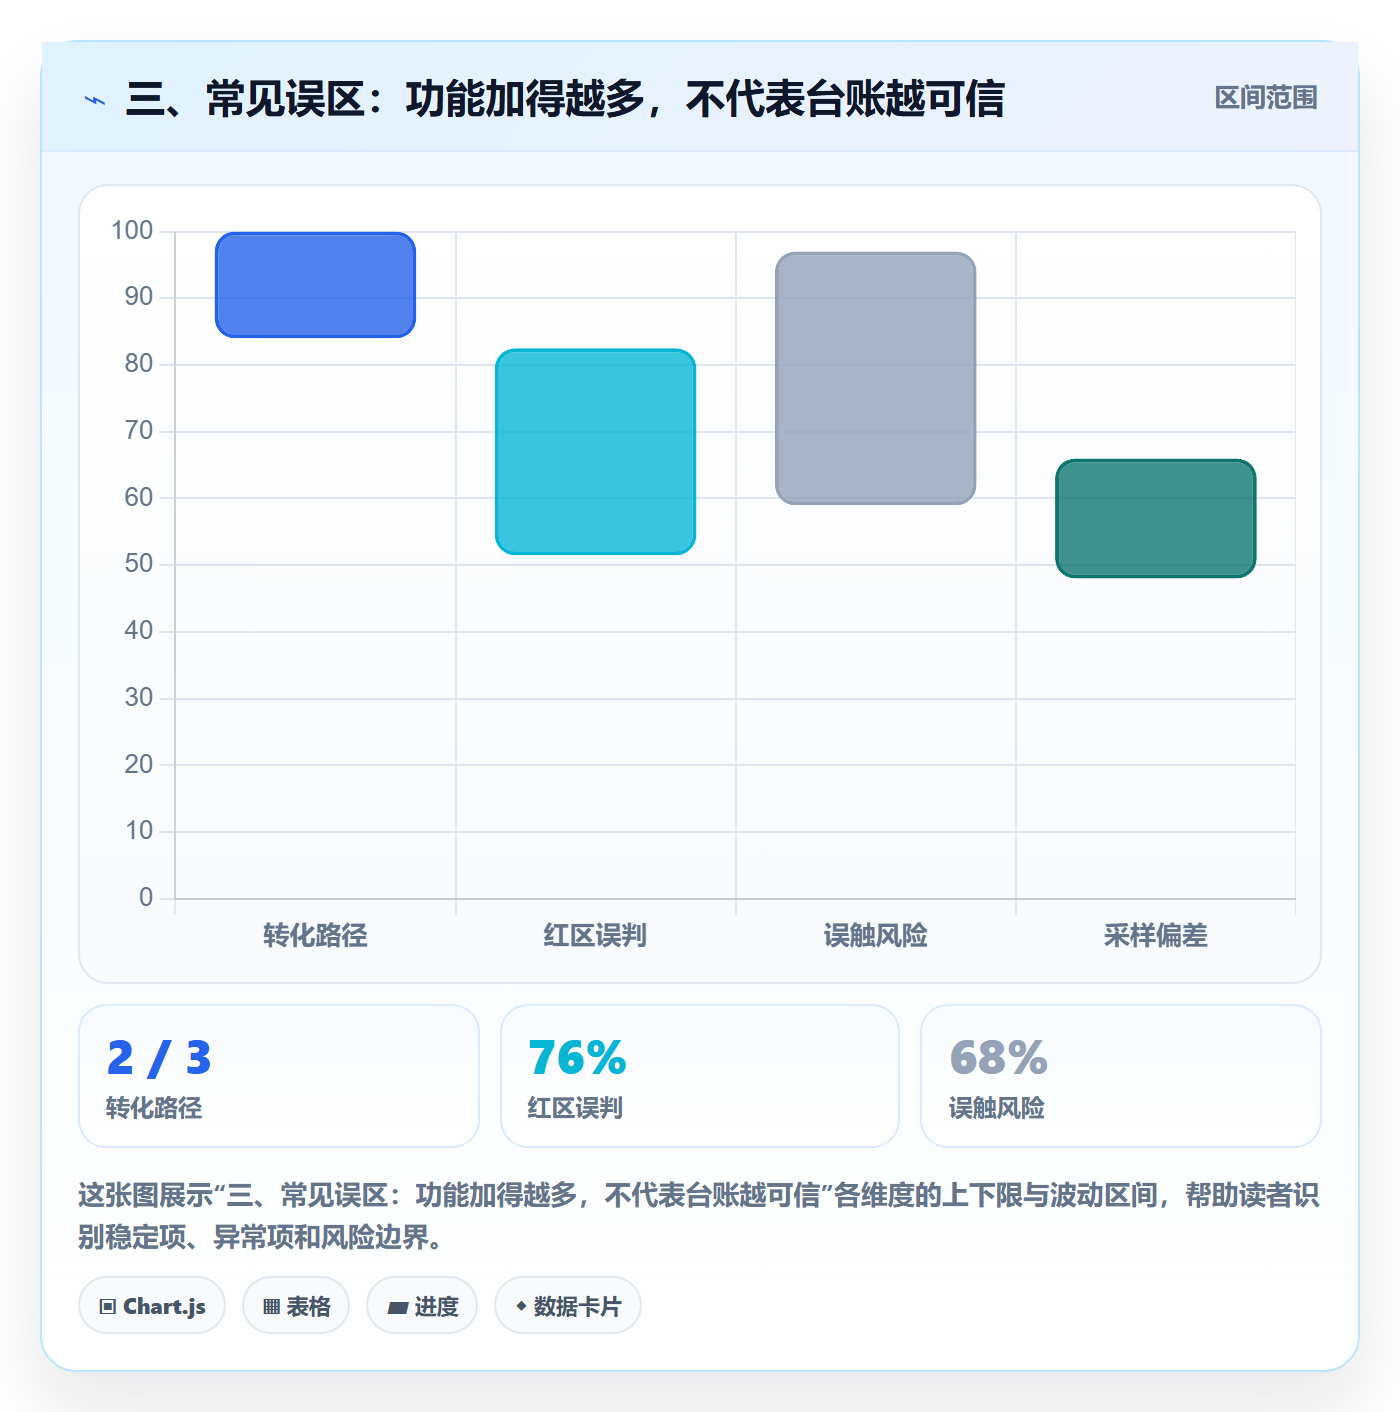Select the 表格 tag chip

(x=296, y=1305)
